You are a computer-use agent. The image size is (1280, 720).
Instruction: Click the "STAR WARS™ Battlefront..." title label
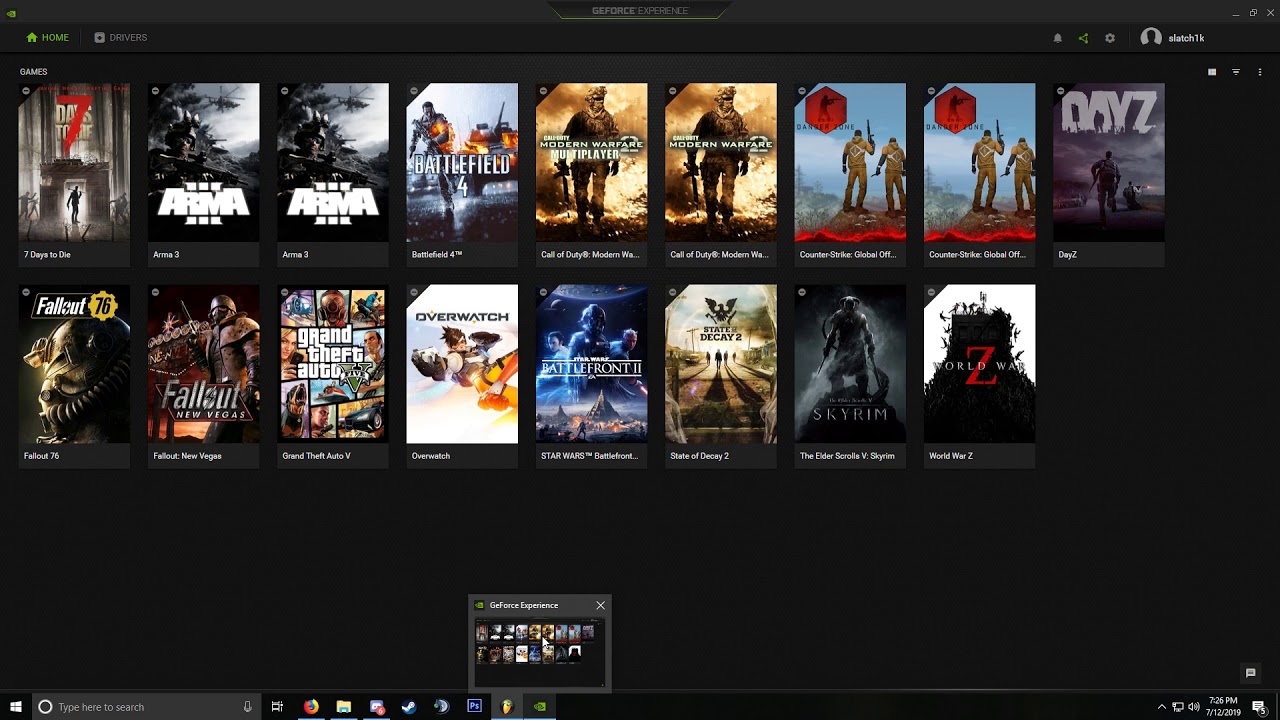tap(589, 456)
